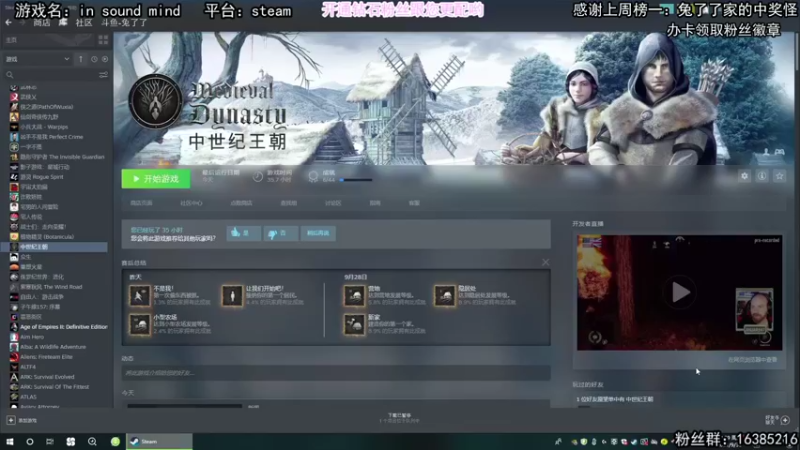Click the controller support icon on banner
The height and width of the screenshot is (450, 800).
coord(780,152)
